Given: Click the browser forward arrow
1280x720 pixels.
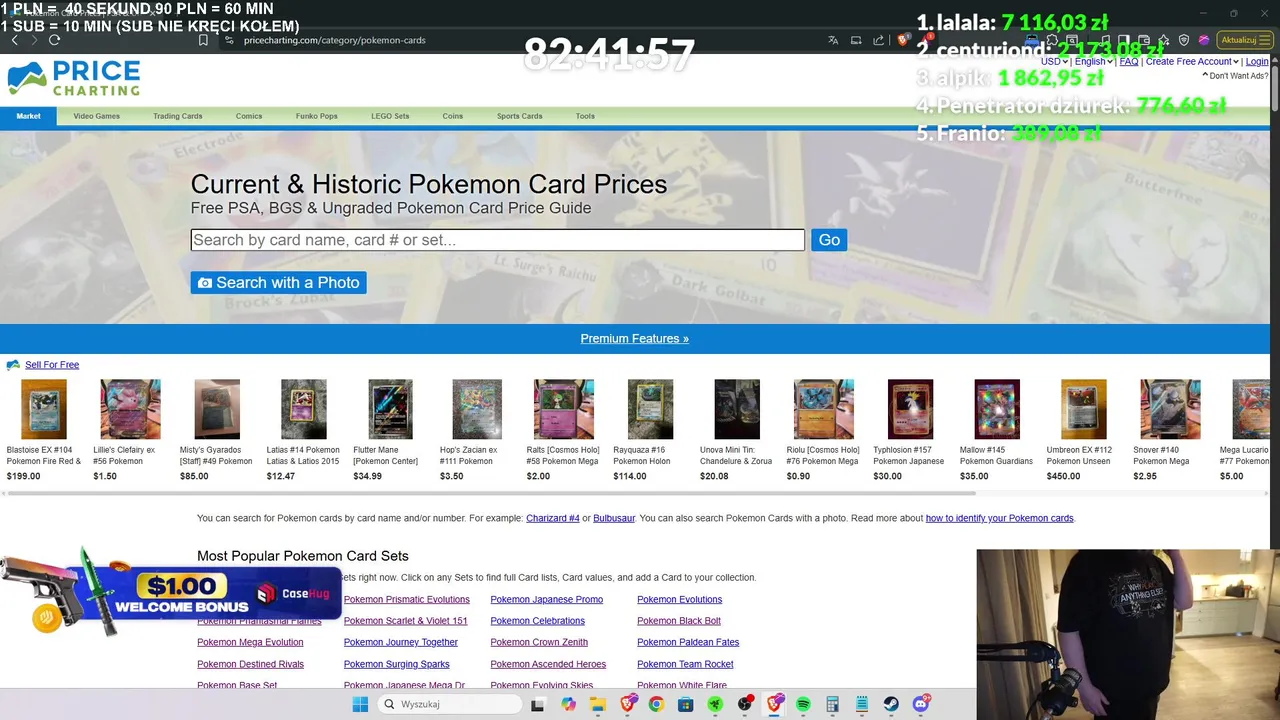Looking at the screenshot, I should point(34,40).
